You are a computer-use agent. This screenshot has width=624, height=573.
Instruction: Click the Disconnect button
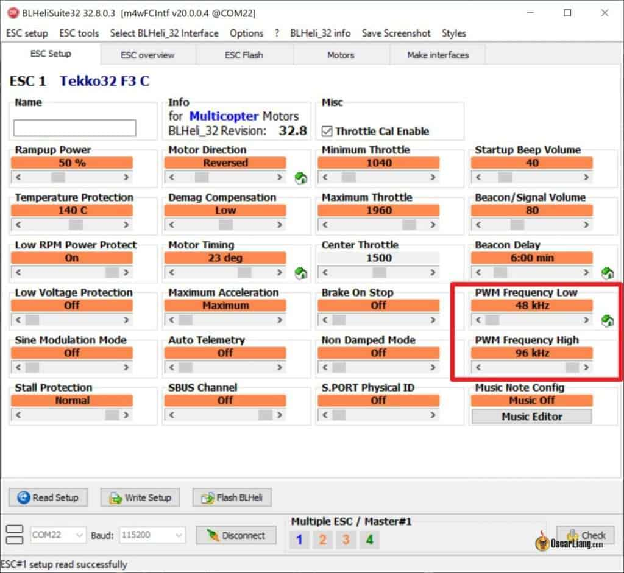236,536
